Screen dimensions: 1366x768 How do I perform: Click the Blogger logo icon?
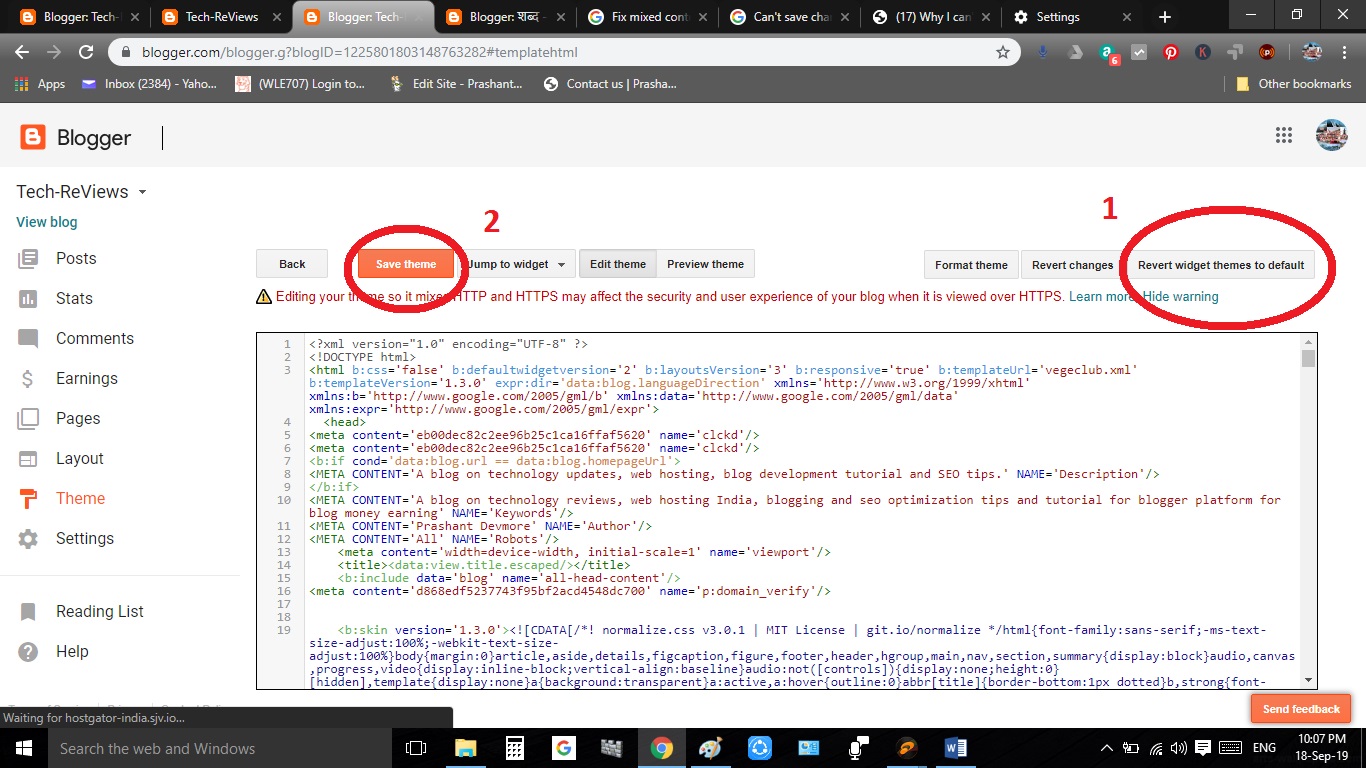(x=33, y=137)
